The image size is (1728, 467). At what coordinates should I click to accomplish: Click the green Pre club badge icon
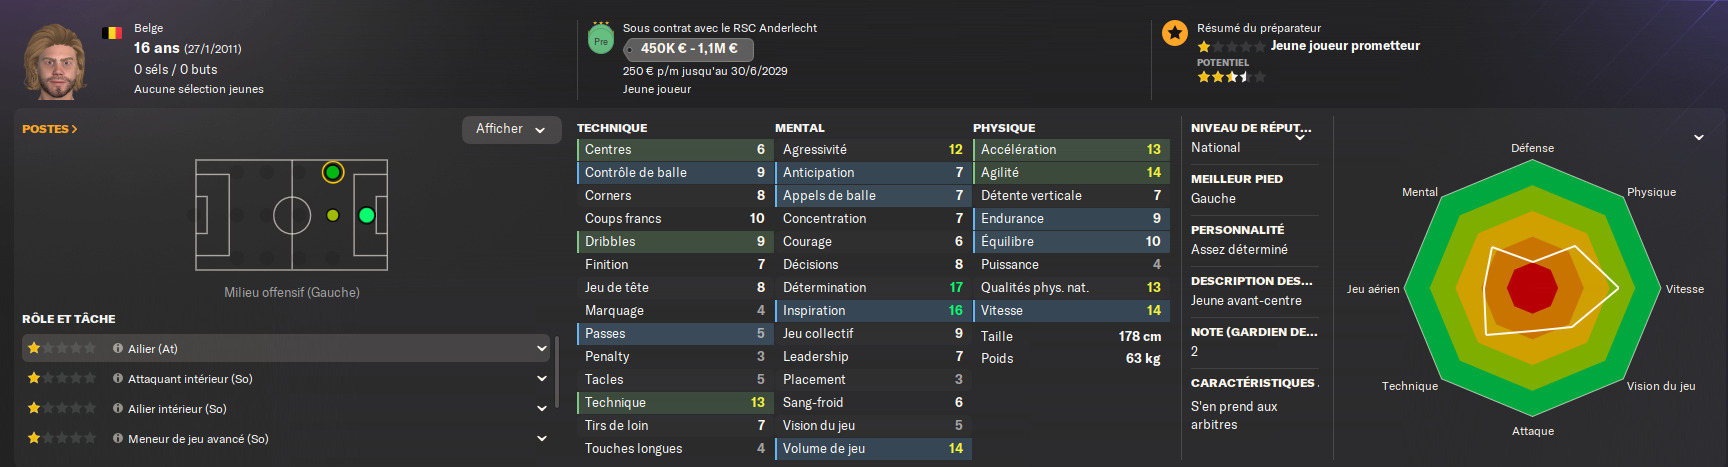click(x=601, y=41)
